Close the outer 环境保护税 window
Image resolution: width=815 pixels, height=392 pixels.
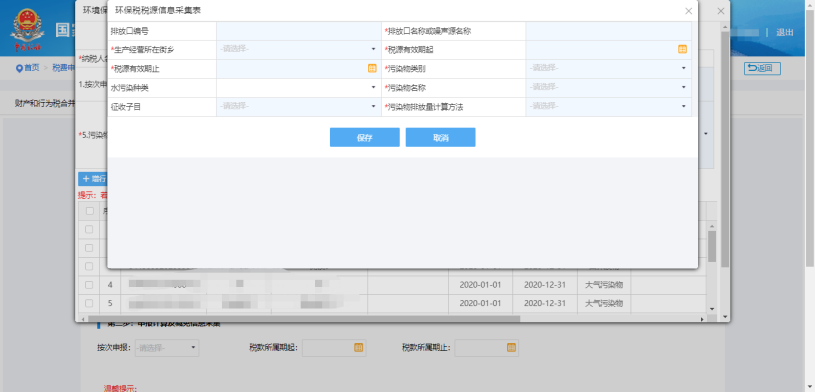pyautogui.click(x=720, y=11)
